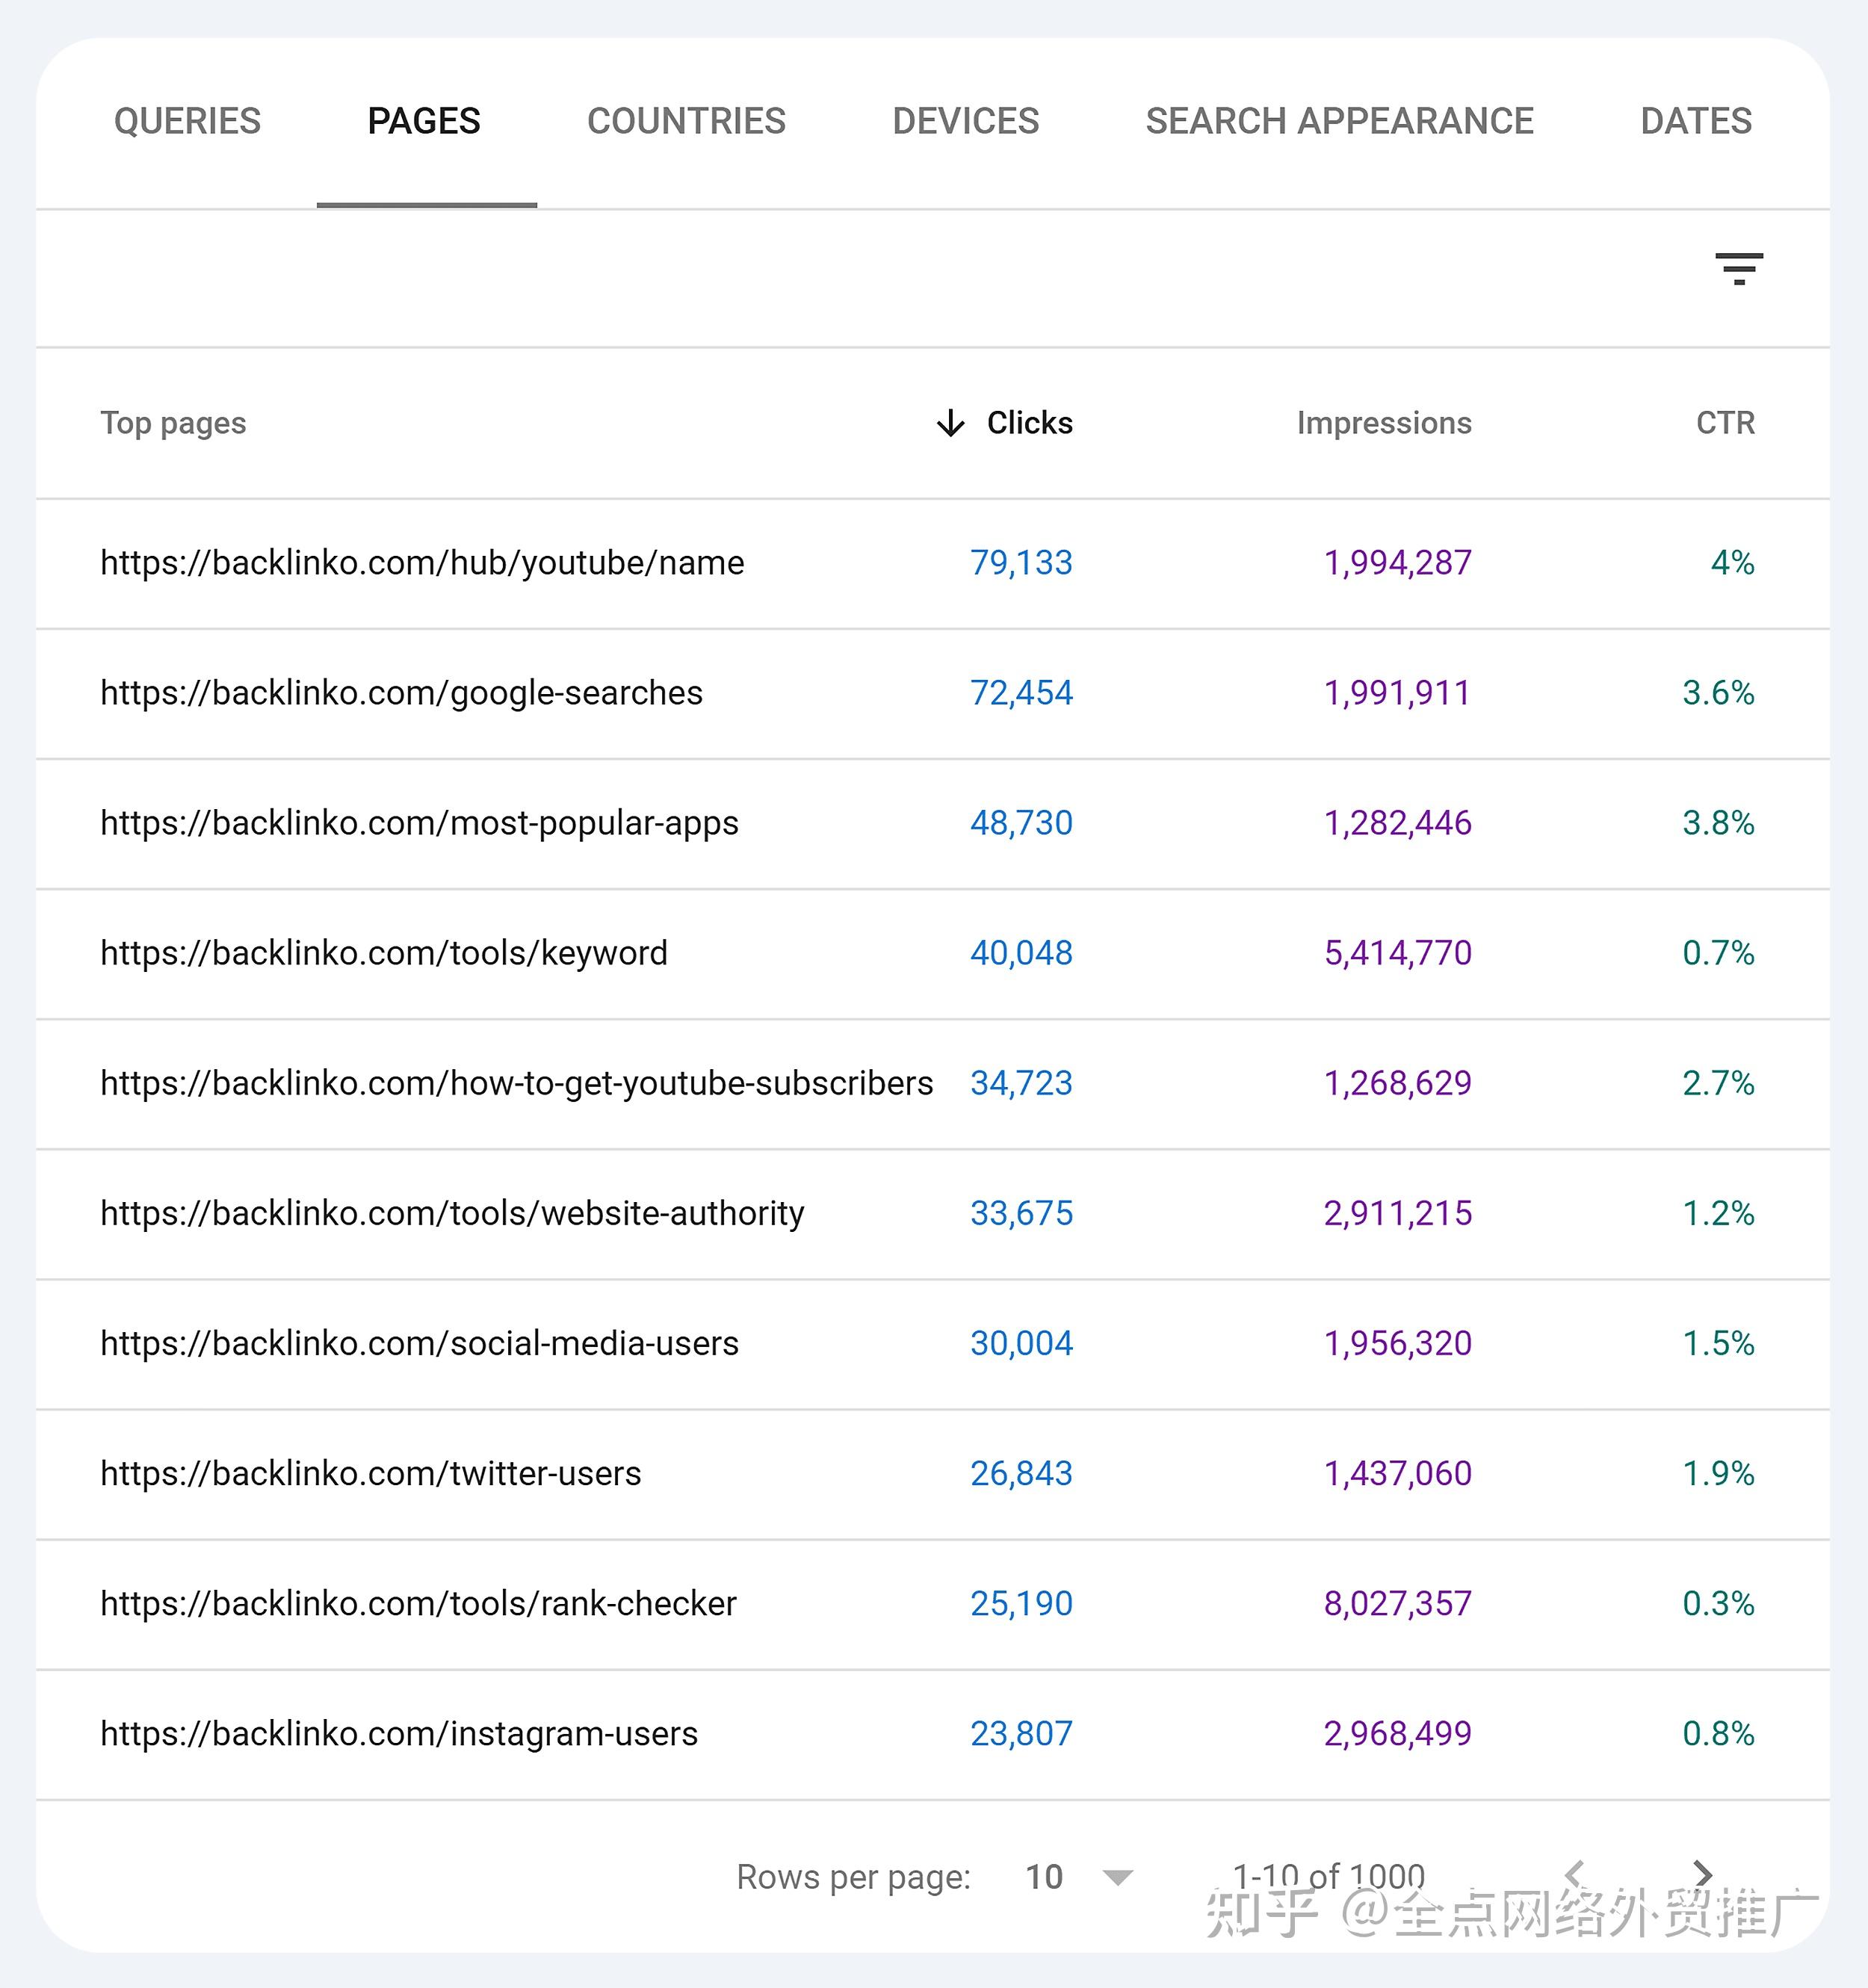Screen dimensions: 1868x1988
Task: Switch to the Devices tab
Action: (965, 121)
